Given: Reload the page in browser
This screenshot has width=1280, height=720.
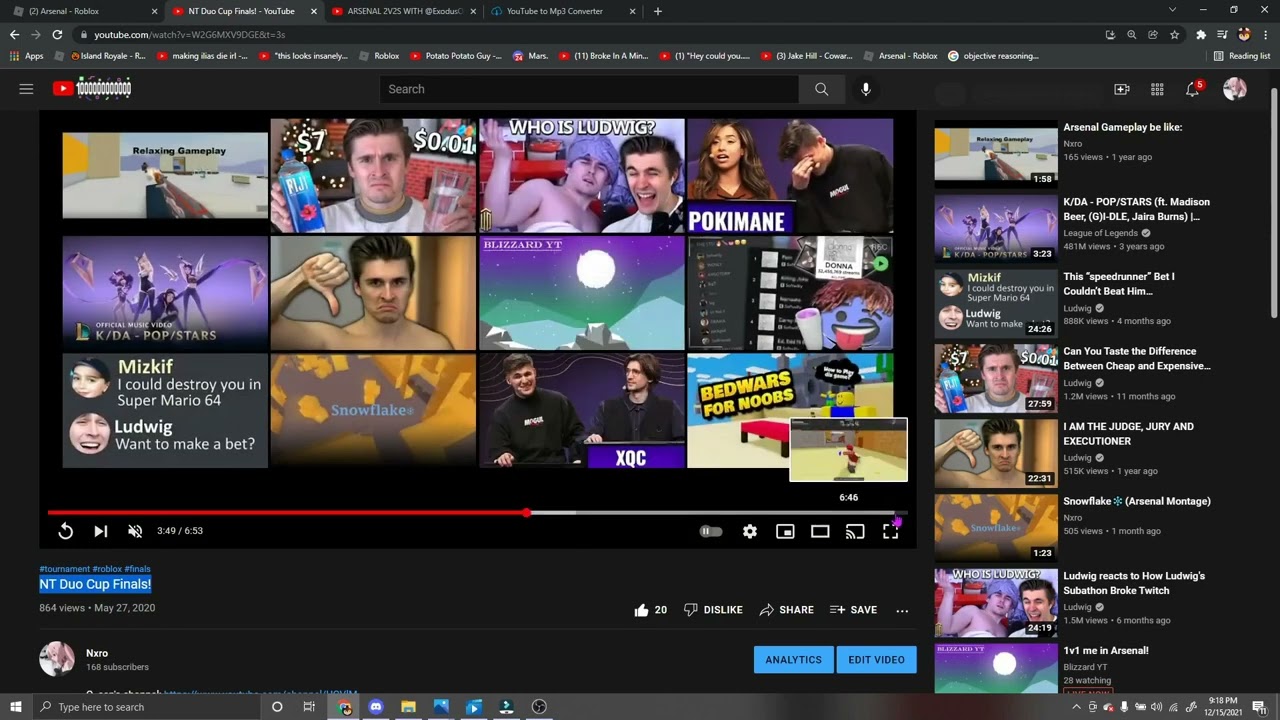Looking at the screenshot, I should click(x=57, y=34).
